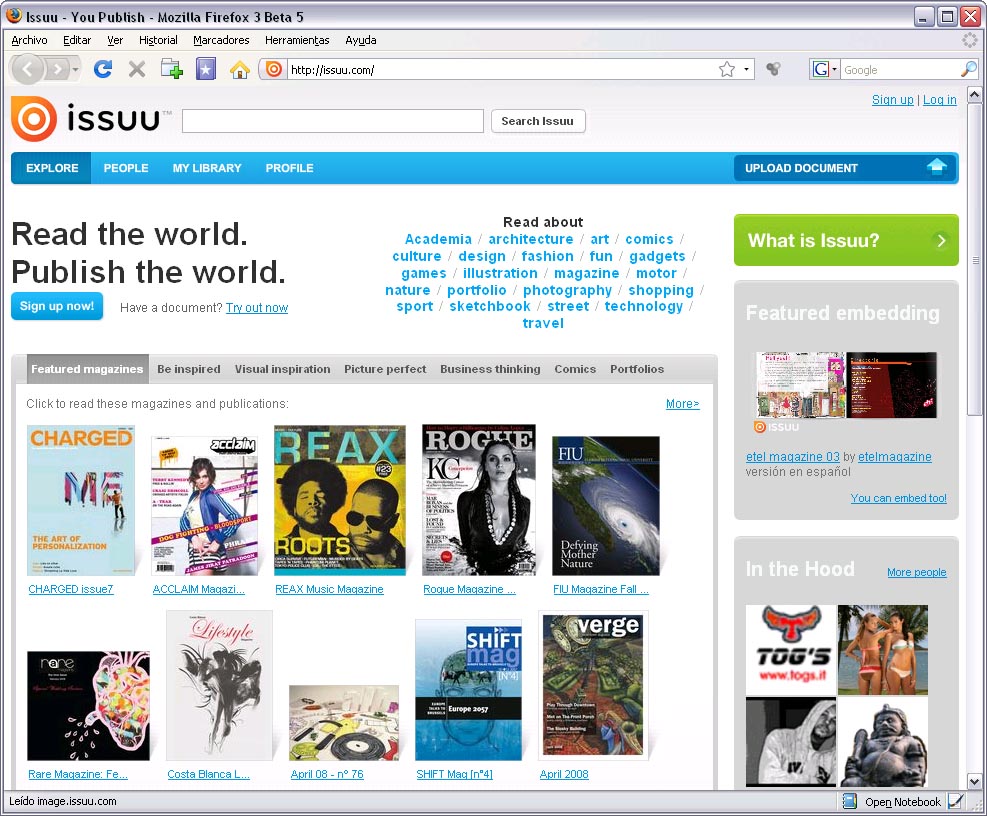
Task: Click the UPLOAD DOCUMENT button
Action: (845, 168)
